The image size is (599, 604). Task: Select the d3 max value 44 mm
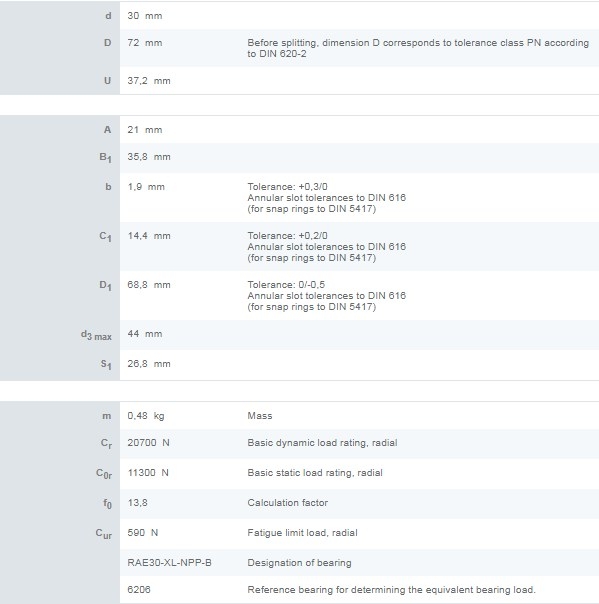(x=145, y=334)
